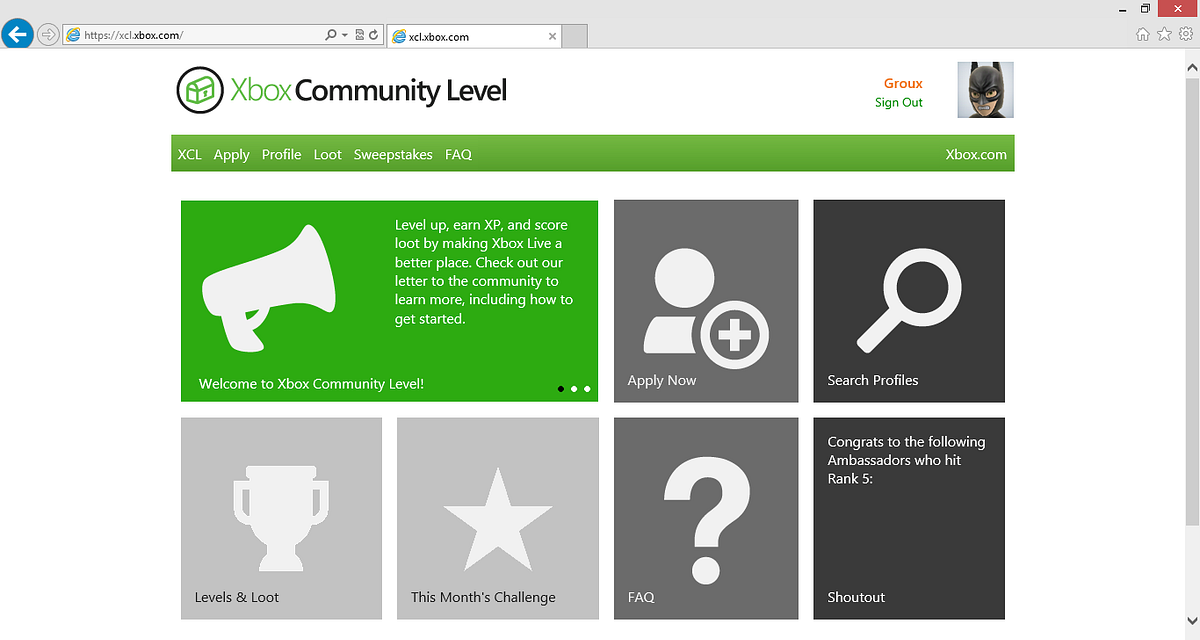Screen dimensions: 1200x640
Task: Click the Xbox Community Level title text
Action: point(368,91)
